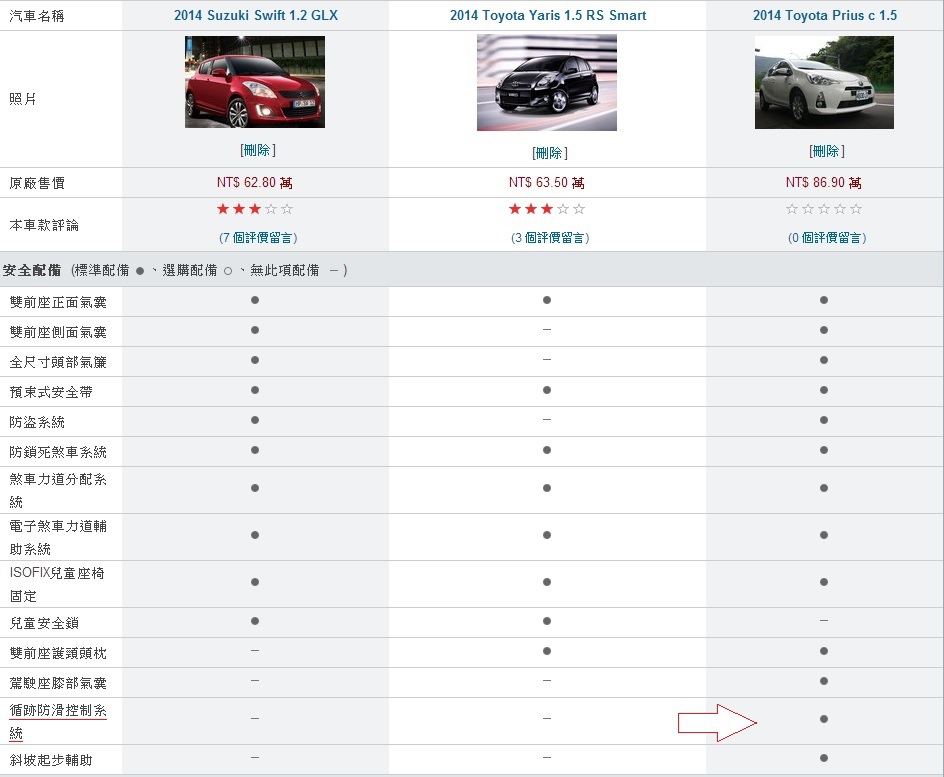Image resolution: width=944 pixels, height=777 pixels.
Task: Remove the Toyota Prius c via its [刪除] link
Action: 827,151
